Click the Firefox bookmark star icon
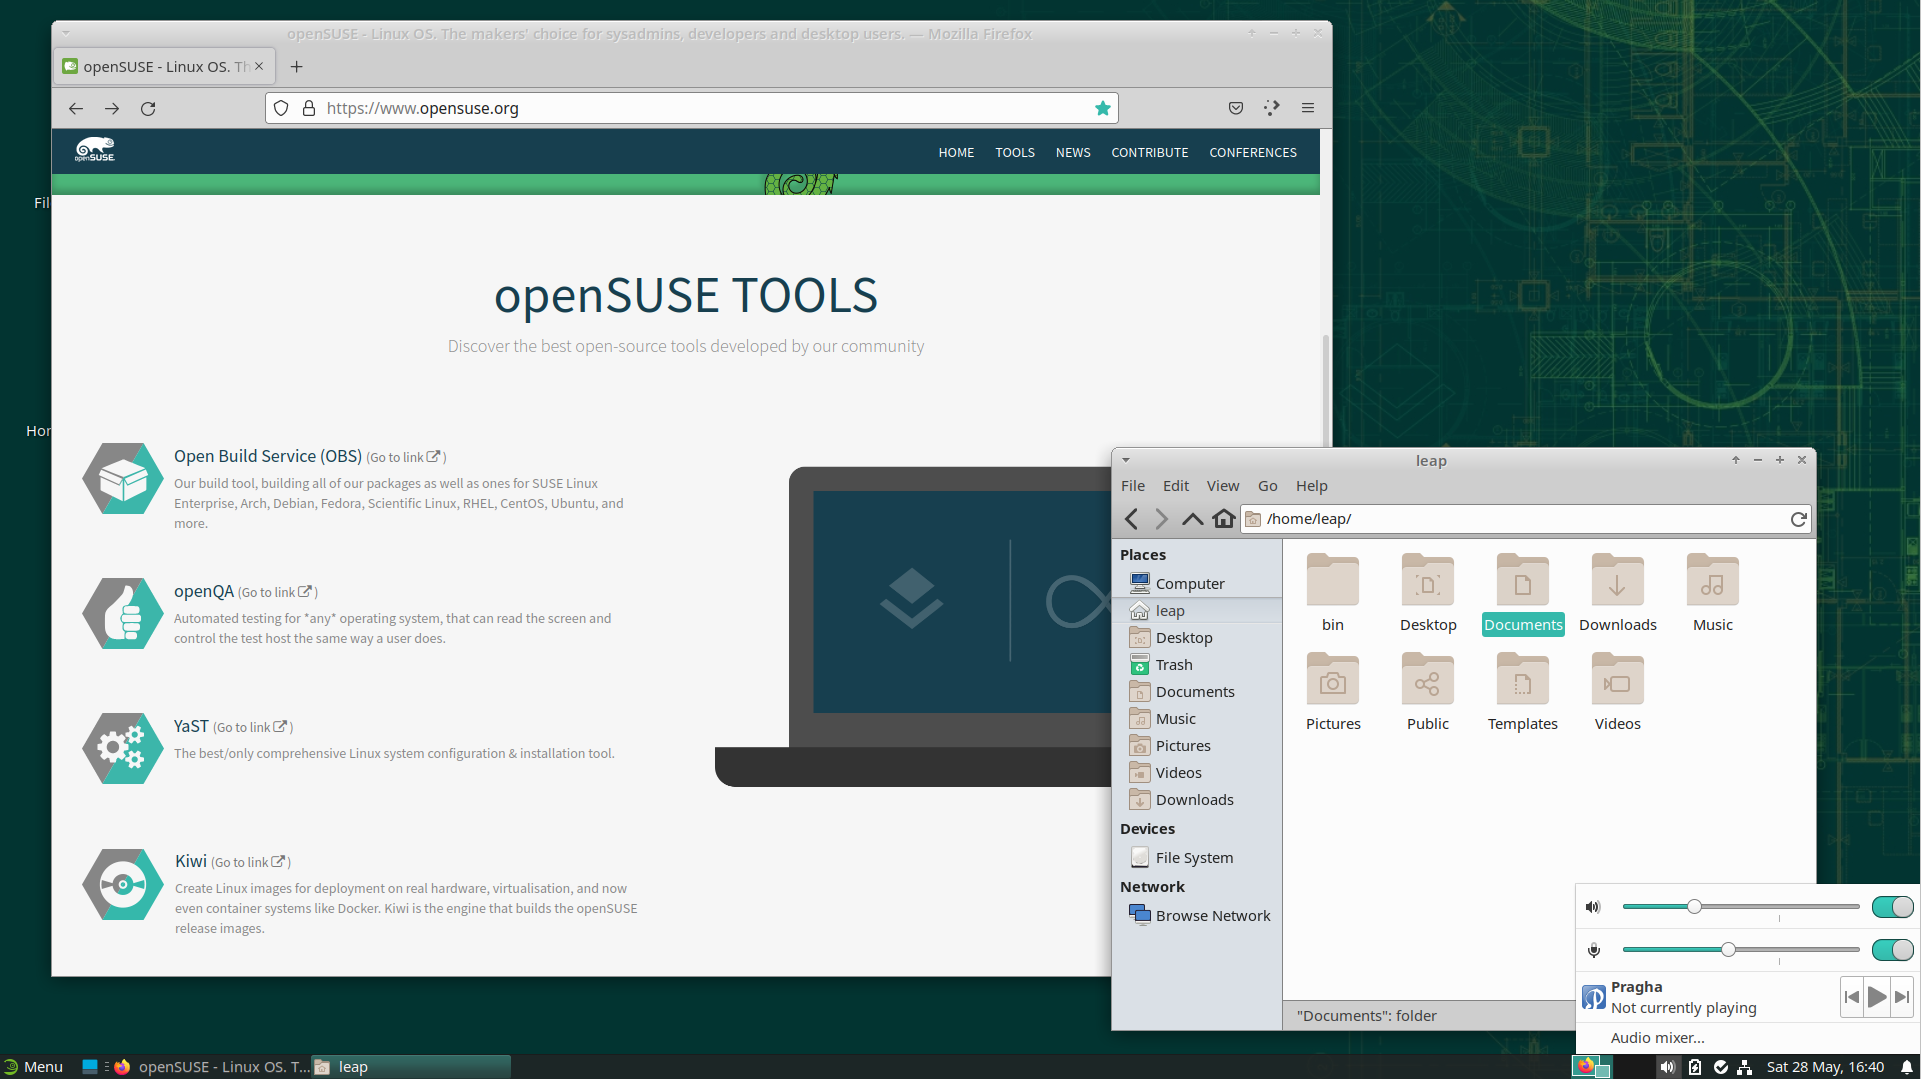Image resolution: width=1921 pixels, height=1079 pixels. pyautogui.click(x=1102, y=108)
